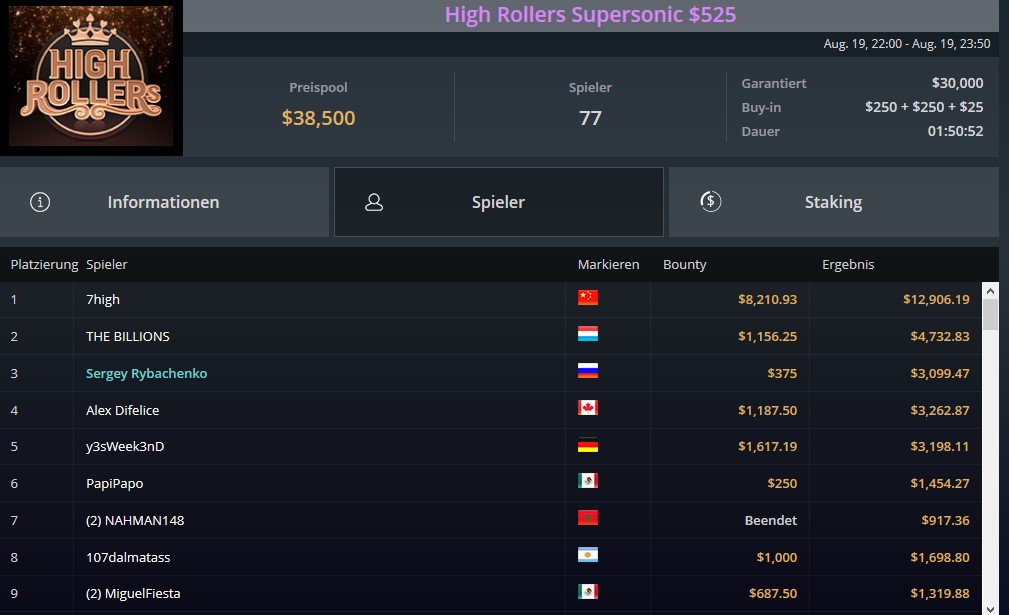Click the info circle icon beside Informationen
The height and width of the screenshot is (615, 1009).
40,202
